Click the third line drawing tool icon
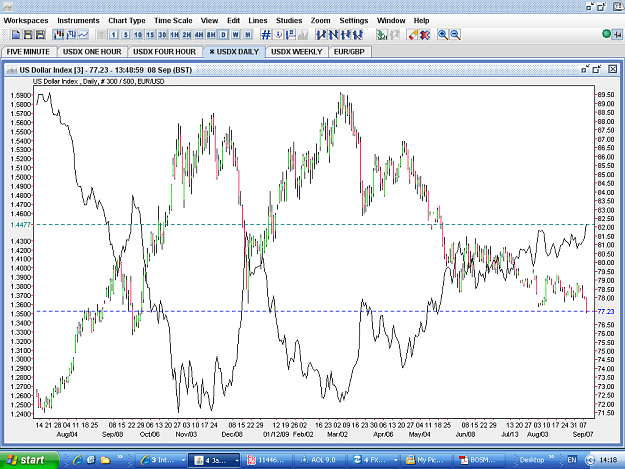This screenshot has height=469, width=625. (x=346, y=35)
